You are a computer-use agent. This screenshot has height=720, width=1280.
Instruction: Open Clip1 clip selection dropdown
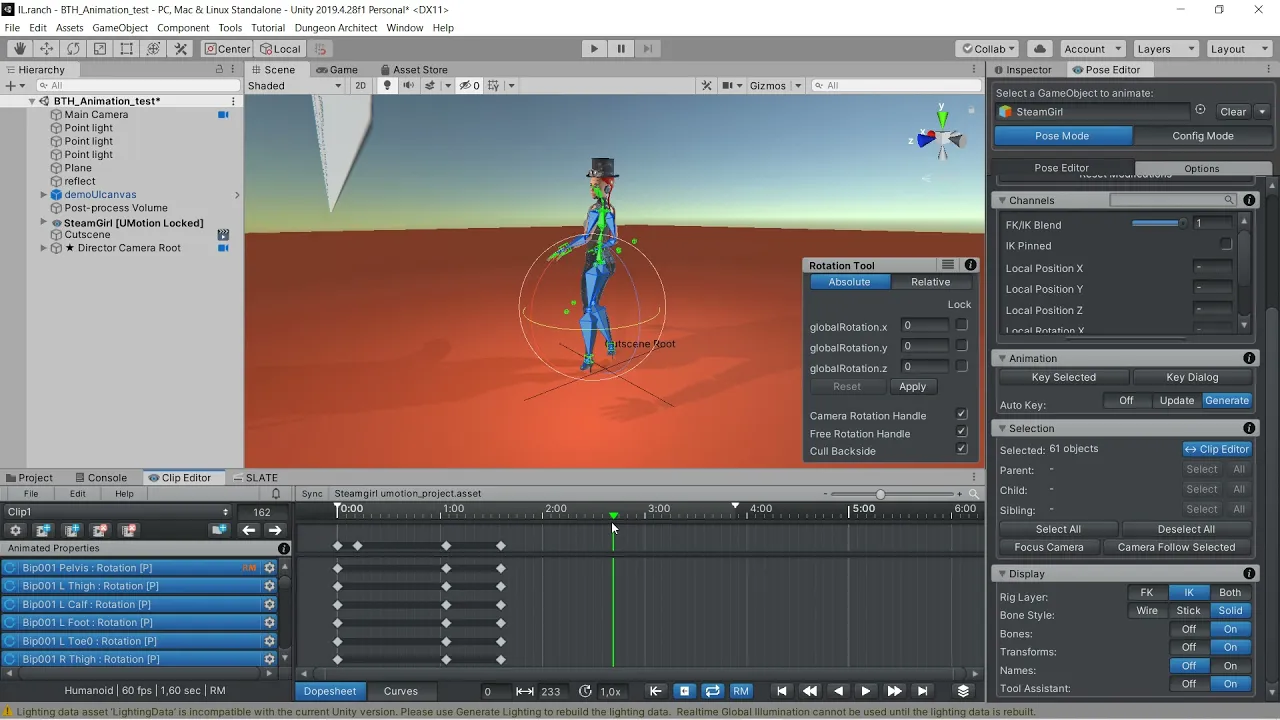click(118, 512)
